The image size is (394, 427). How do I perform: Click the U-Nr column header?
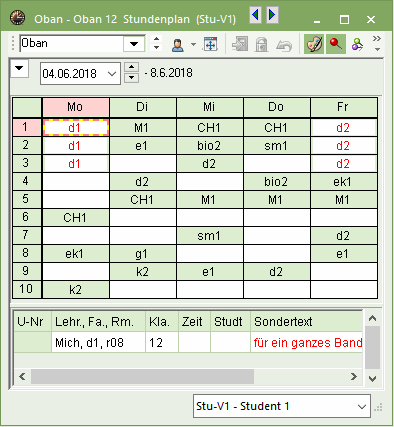[32, 322]
